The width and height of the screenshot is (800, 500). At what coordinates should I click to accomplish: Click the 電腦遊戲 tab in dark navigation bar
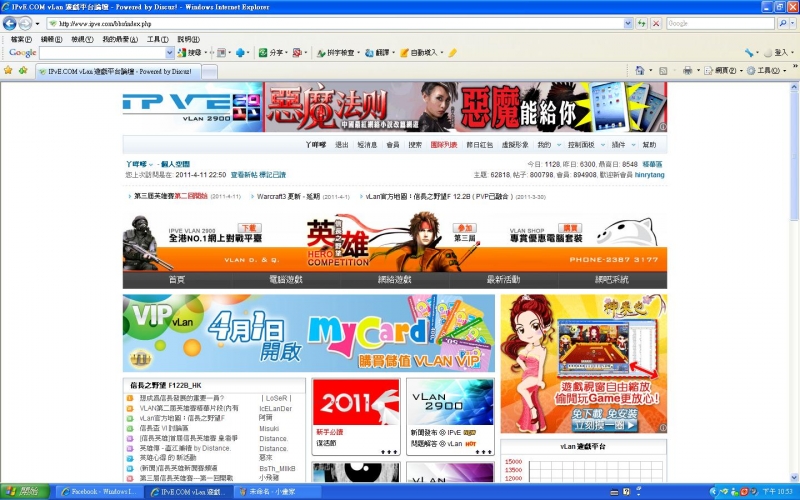[x=286, y=280]
